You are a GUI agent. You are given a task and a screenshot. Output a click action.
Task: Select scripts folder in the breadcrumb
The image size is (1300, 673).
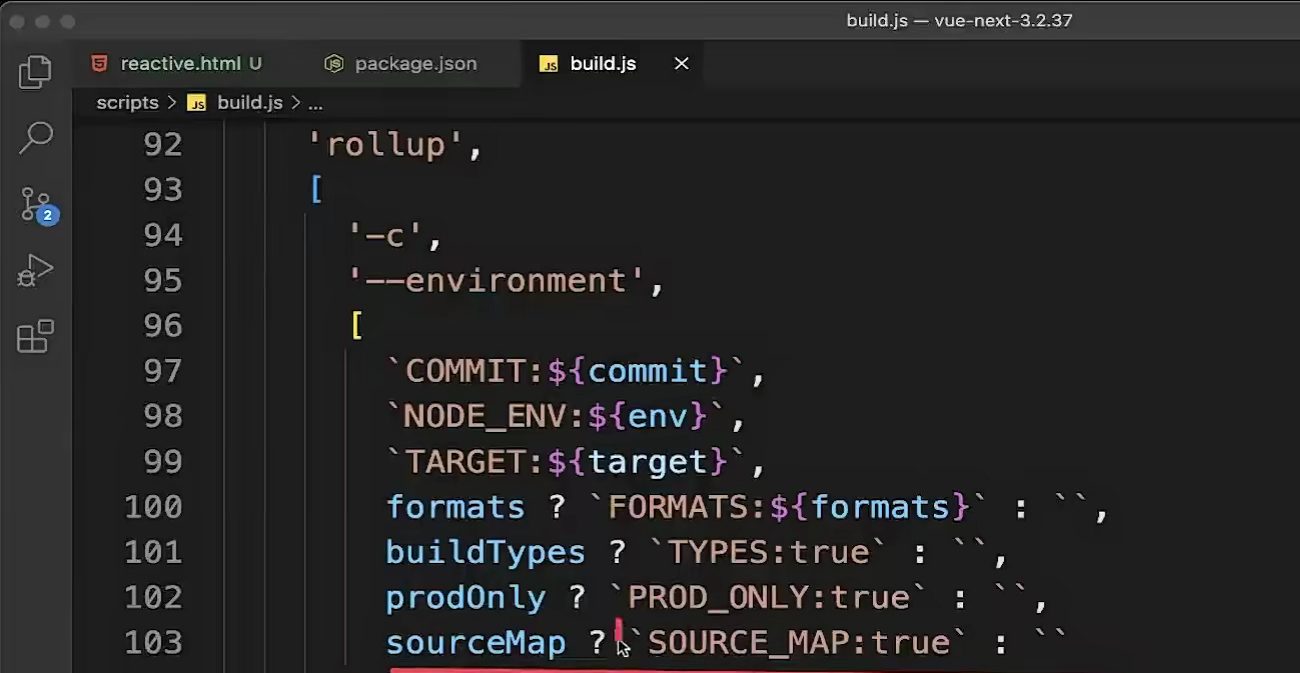point(128,102)
